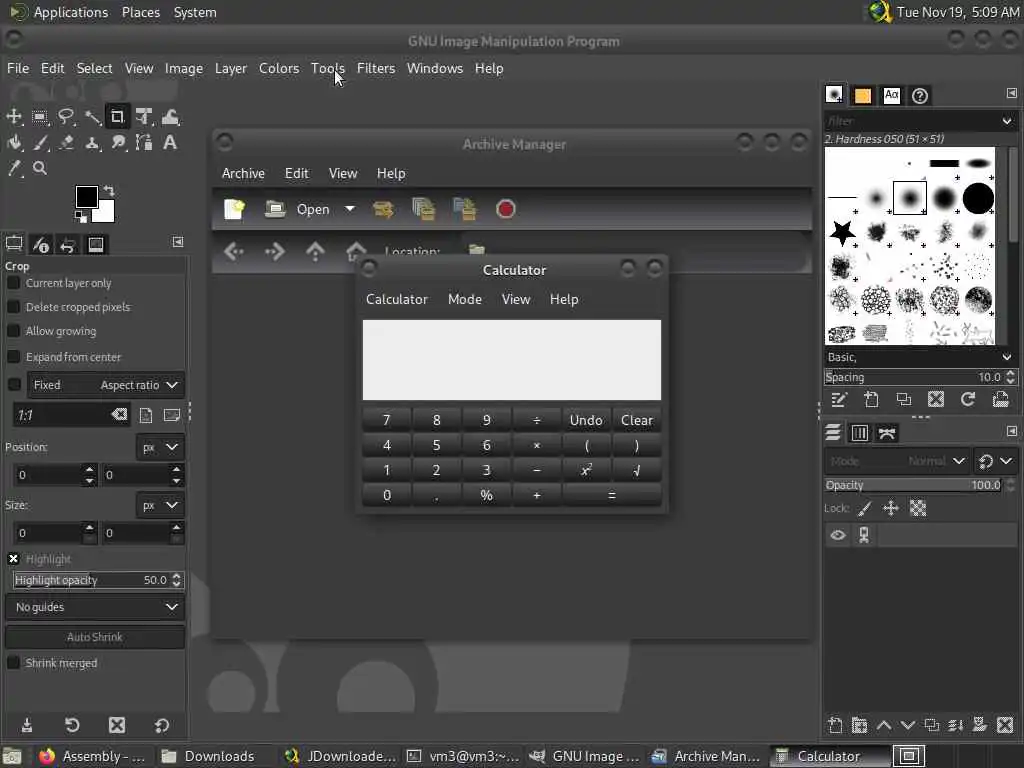Open Size units px dropdown
1024x768 pixels.
point(161,505)
